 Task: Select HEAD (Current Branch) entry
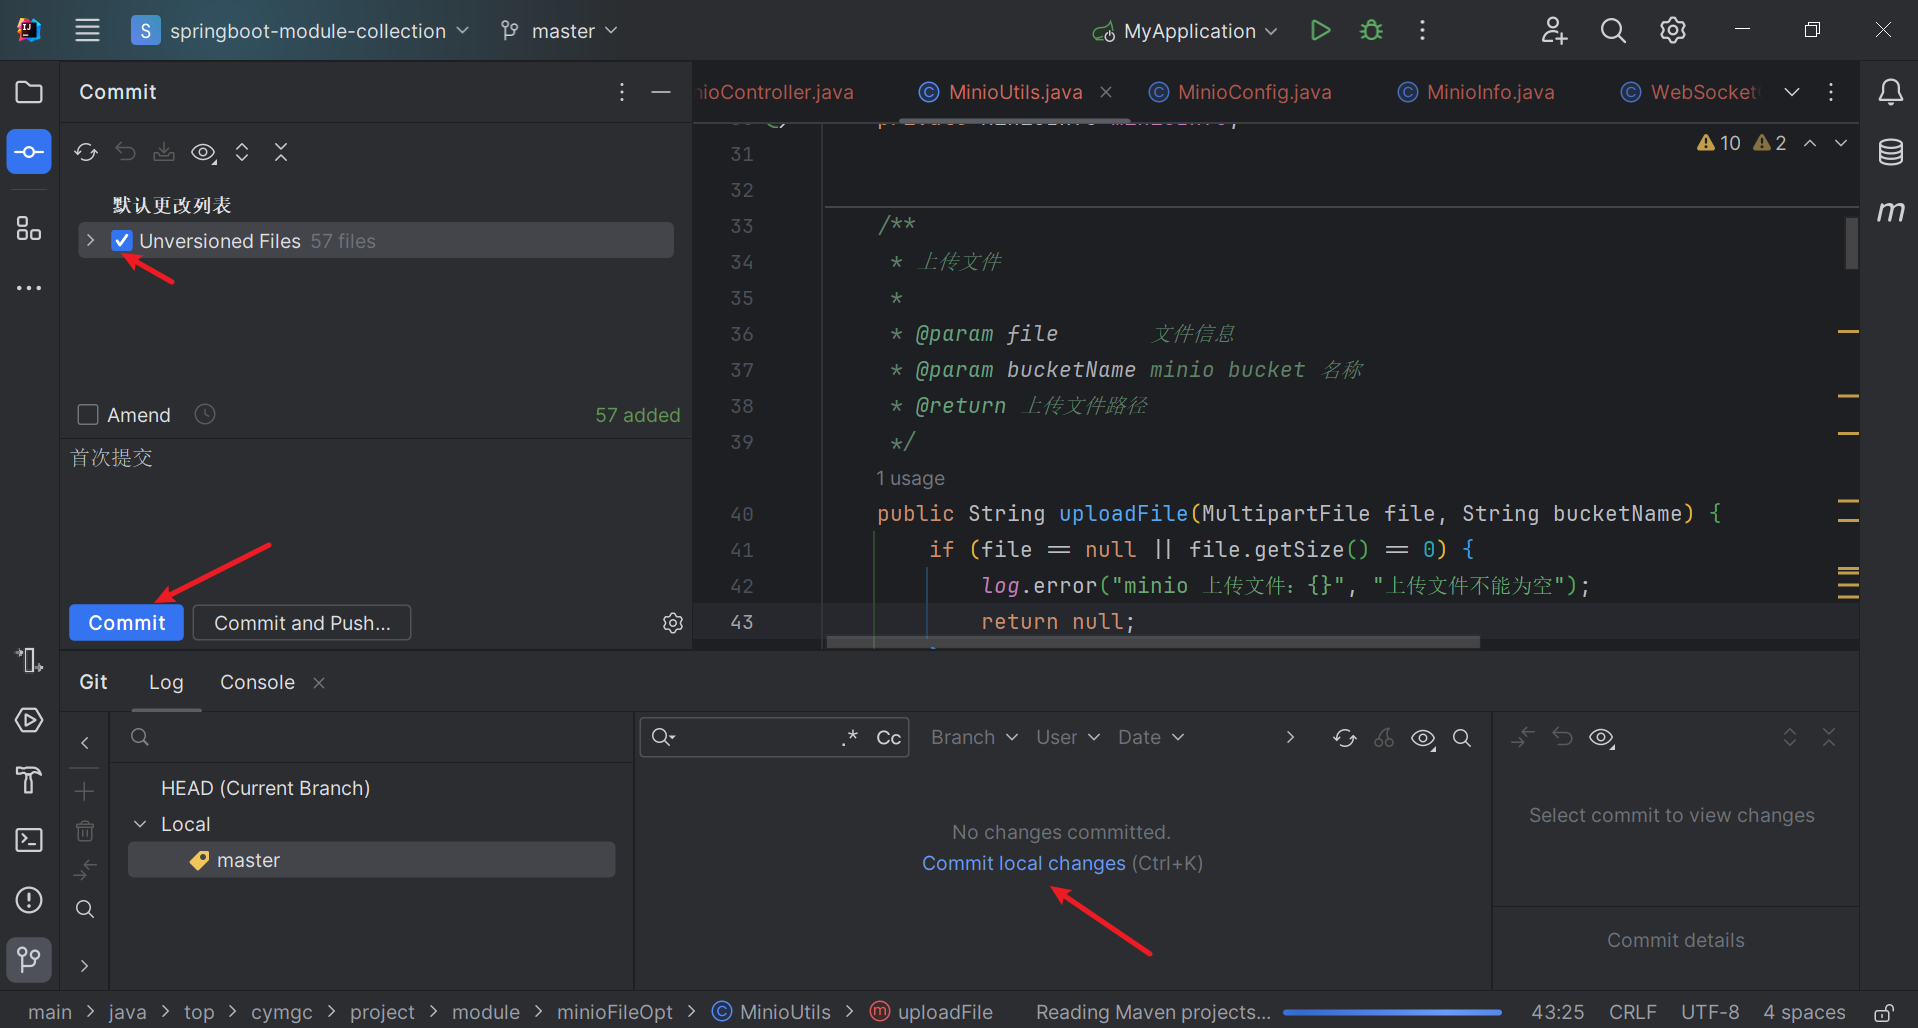265,788
